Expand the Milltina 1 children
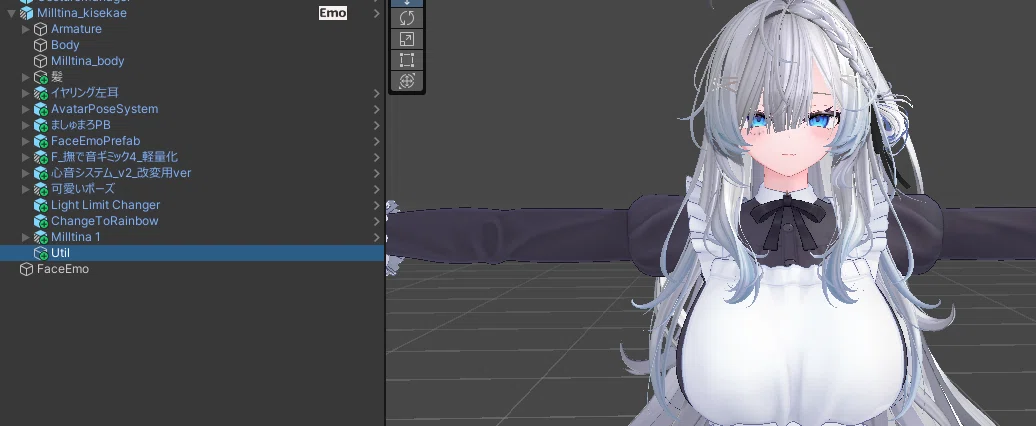The height and width of the screenshot is (426, 1036). point(26,237)
